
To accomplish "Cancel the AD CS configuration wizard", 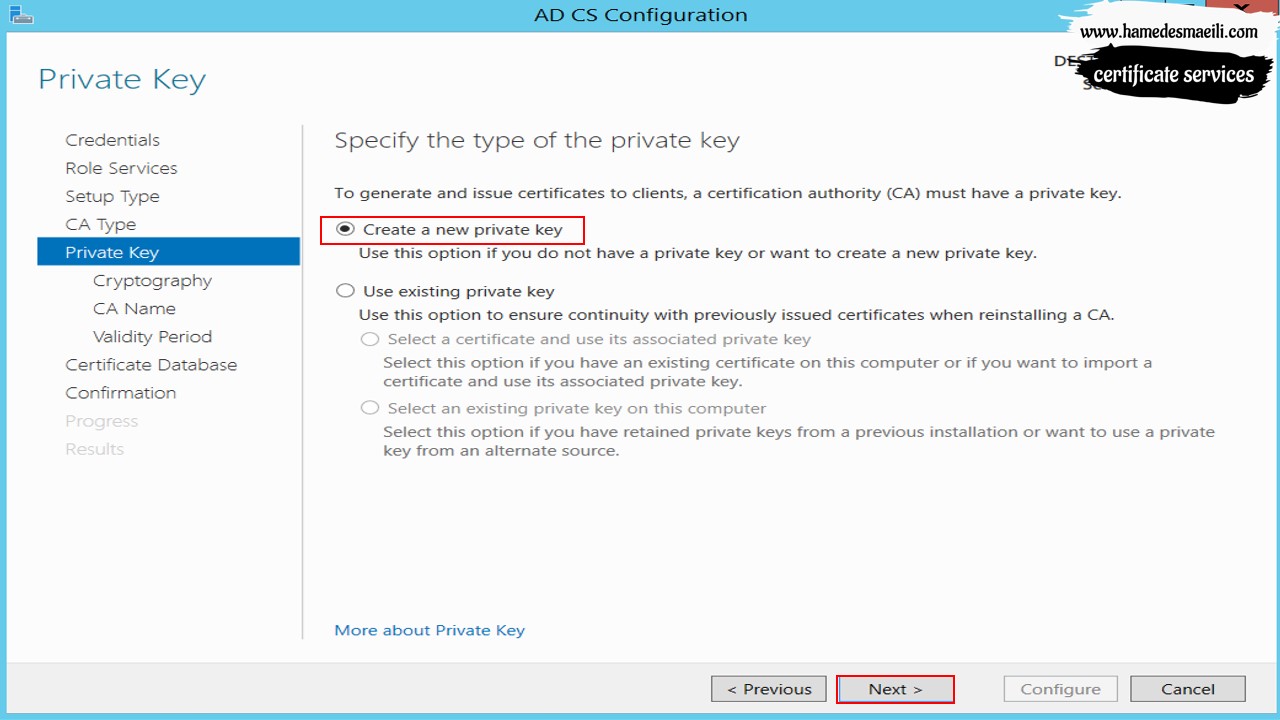I will point(1188,689).
